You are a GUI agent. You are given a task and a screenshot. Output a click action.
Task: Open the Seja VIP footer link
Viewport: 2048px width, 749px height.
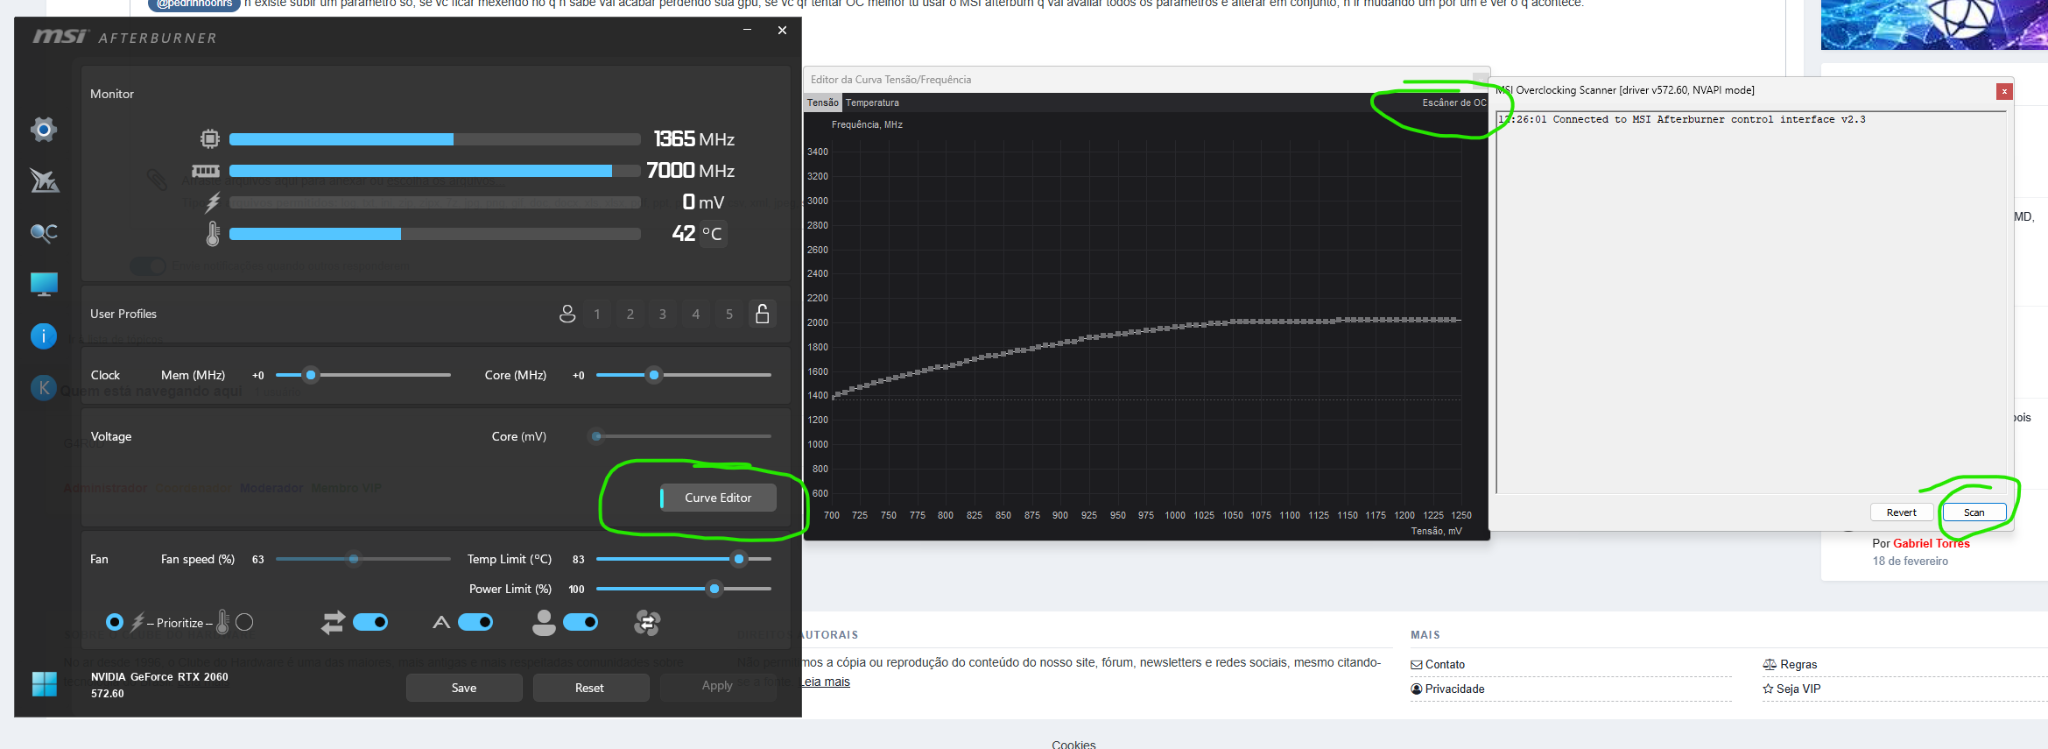(x=1791, y=689)
